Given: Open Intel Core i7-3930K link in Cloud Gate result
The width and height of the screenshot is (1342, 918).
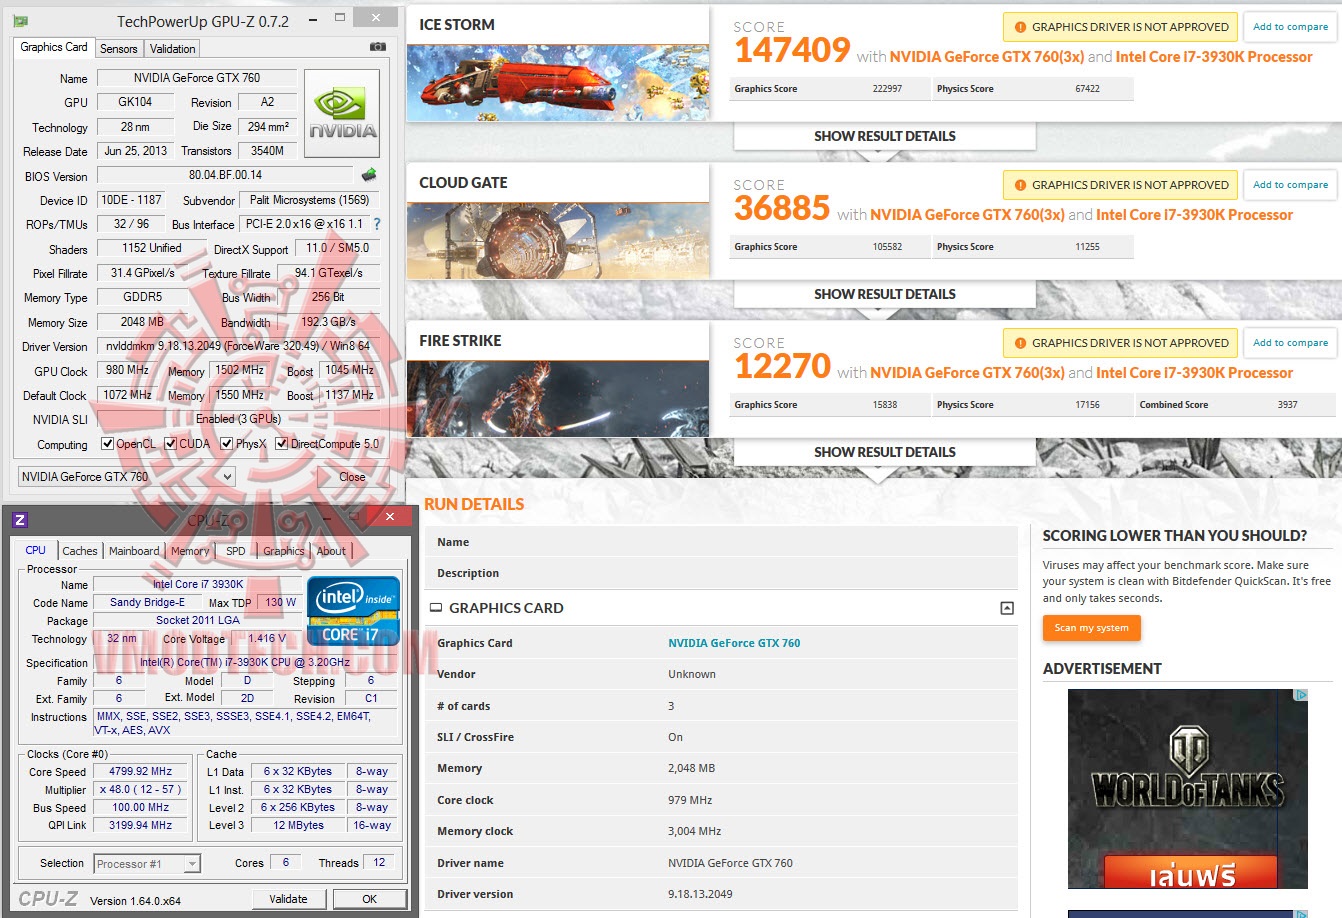Looking at the screenshot, I should click(1194, 215).
